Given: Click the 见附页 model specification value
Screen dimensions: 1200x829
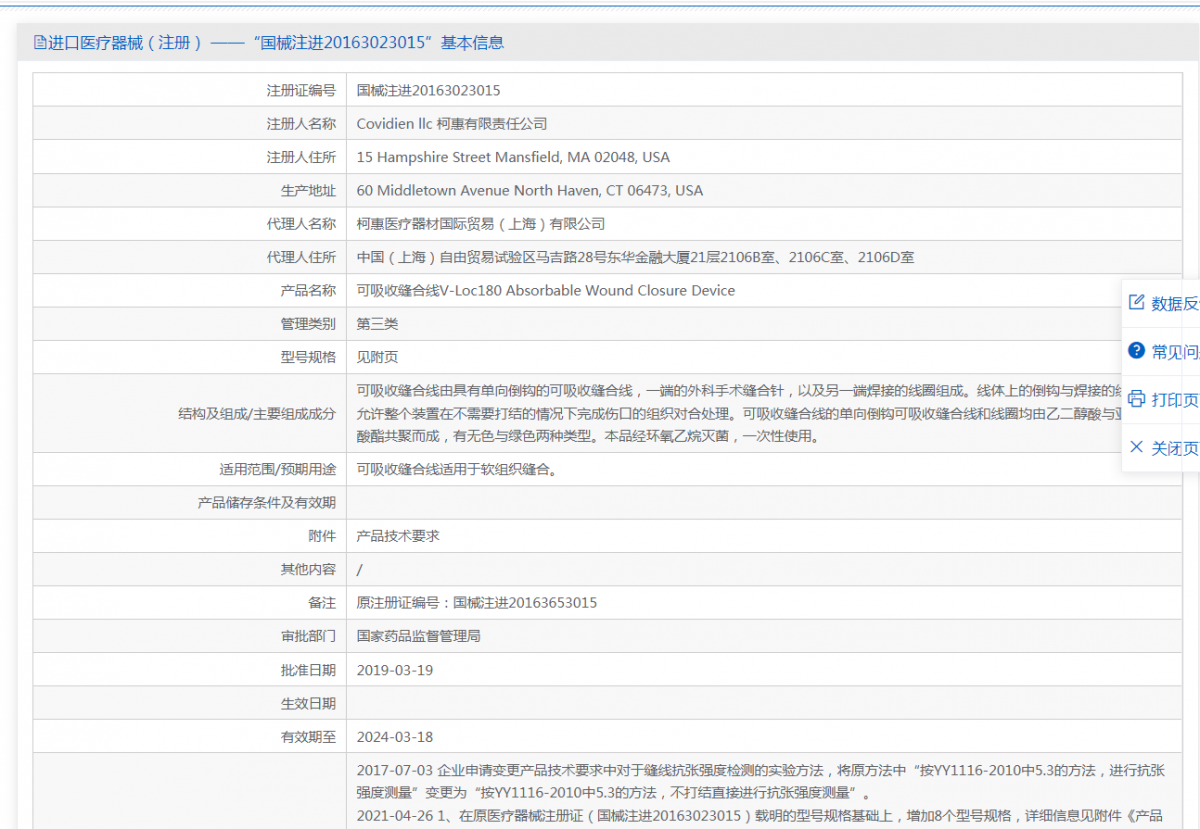Looking at the screenshot, I should coord(377,357).
